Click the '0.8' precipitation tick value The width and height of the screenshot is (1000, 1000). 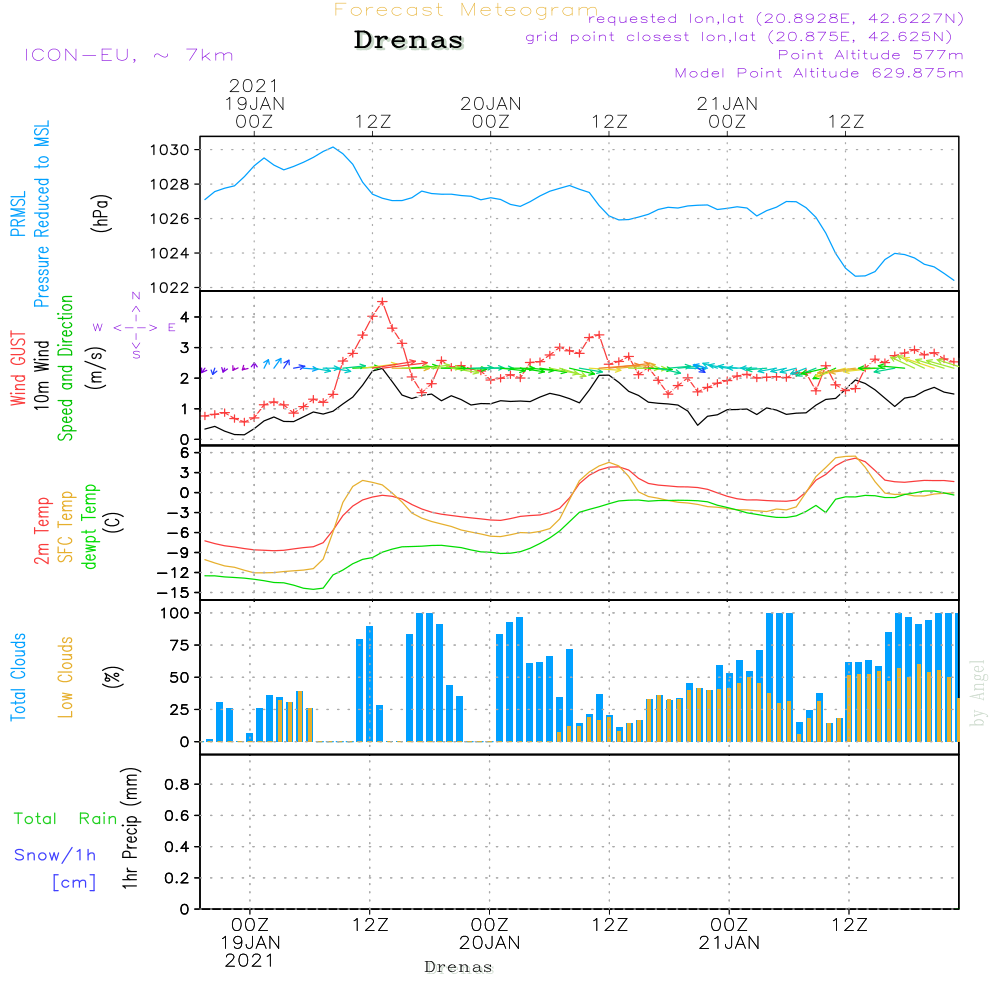click(177, 784)
